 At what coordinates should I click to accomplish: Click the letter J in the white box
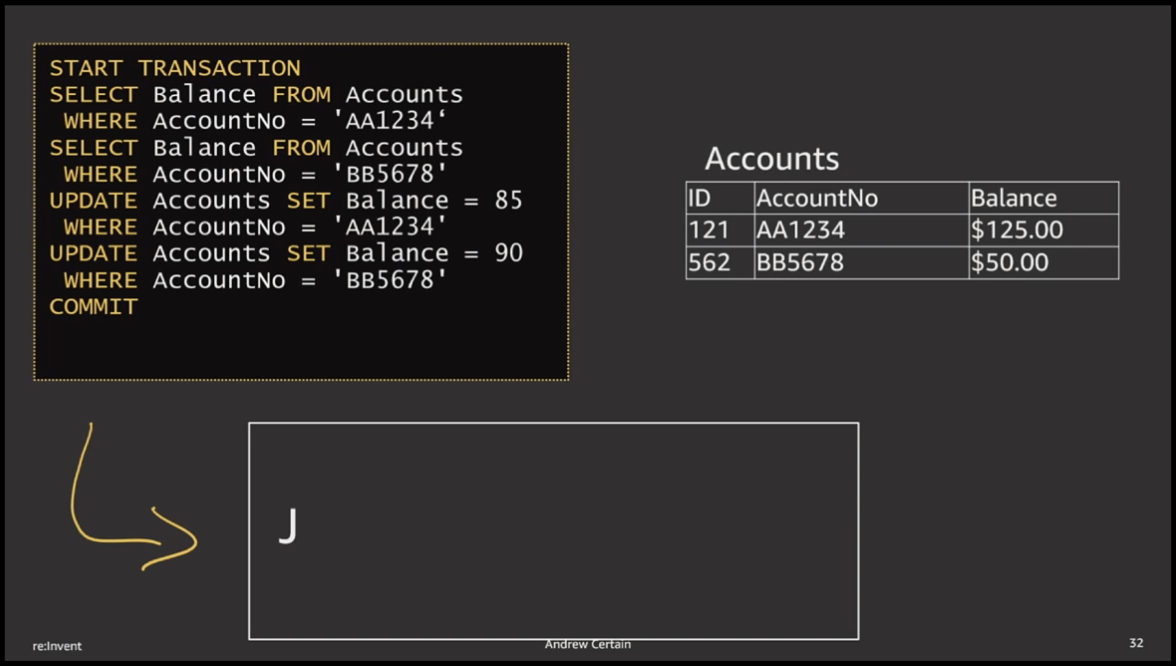click(x=288, y=526)
